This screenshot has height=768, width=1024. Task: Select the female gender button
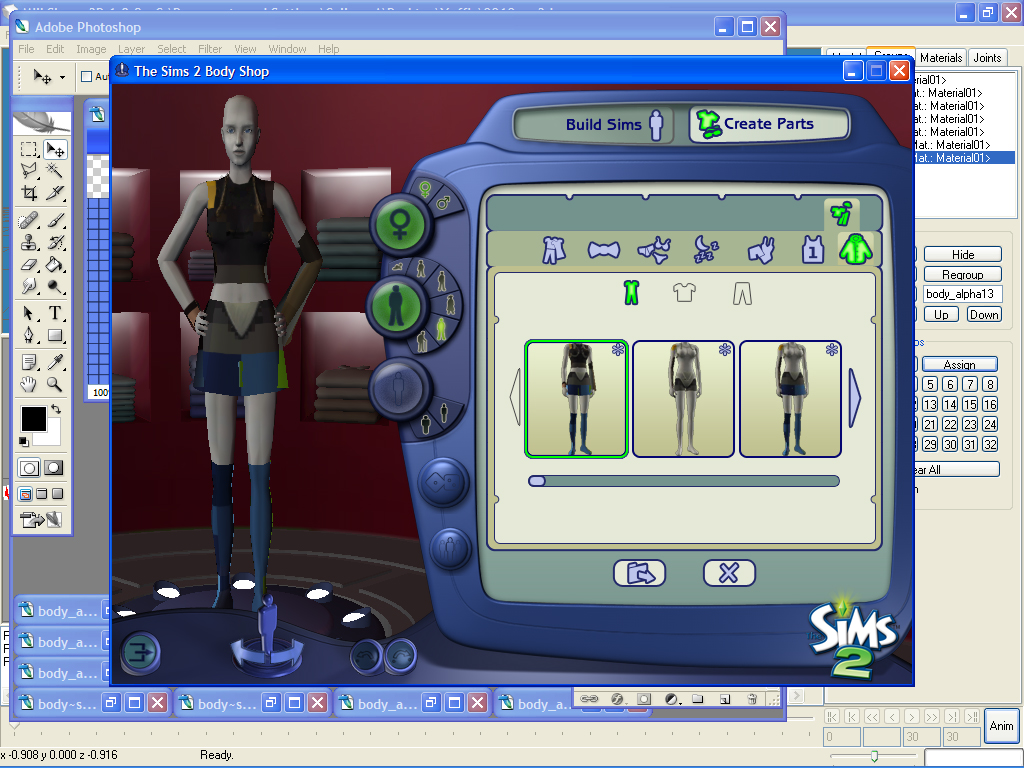[401, 221]
